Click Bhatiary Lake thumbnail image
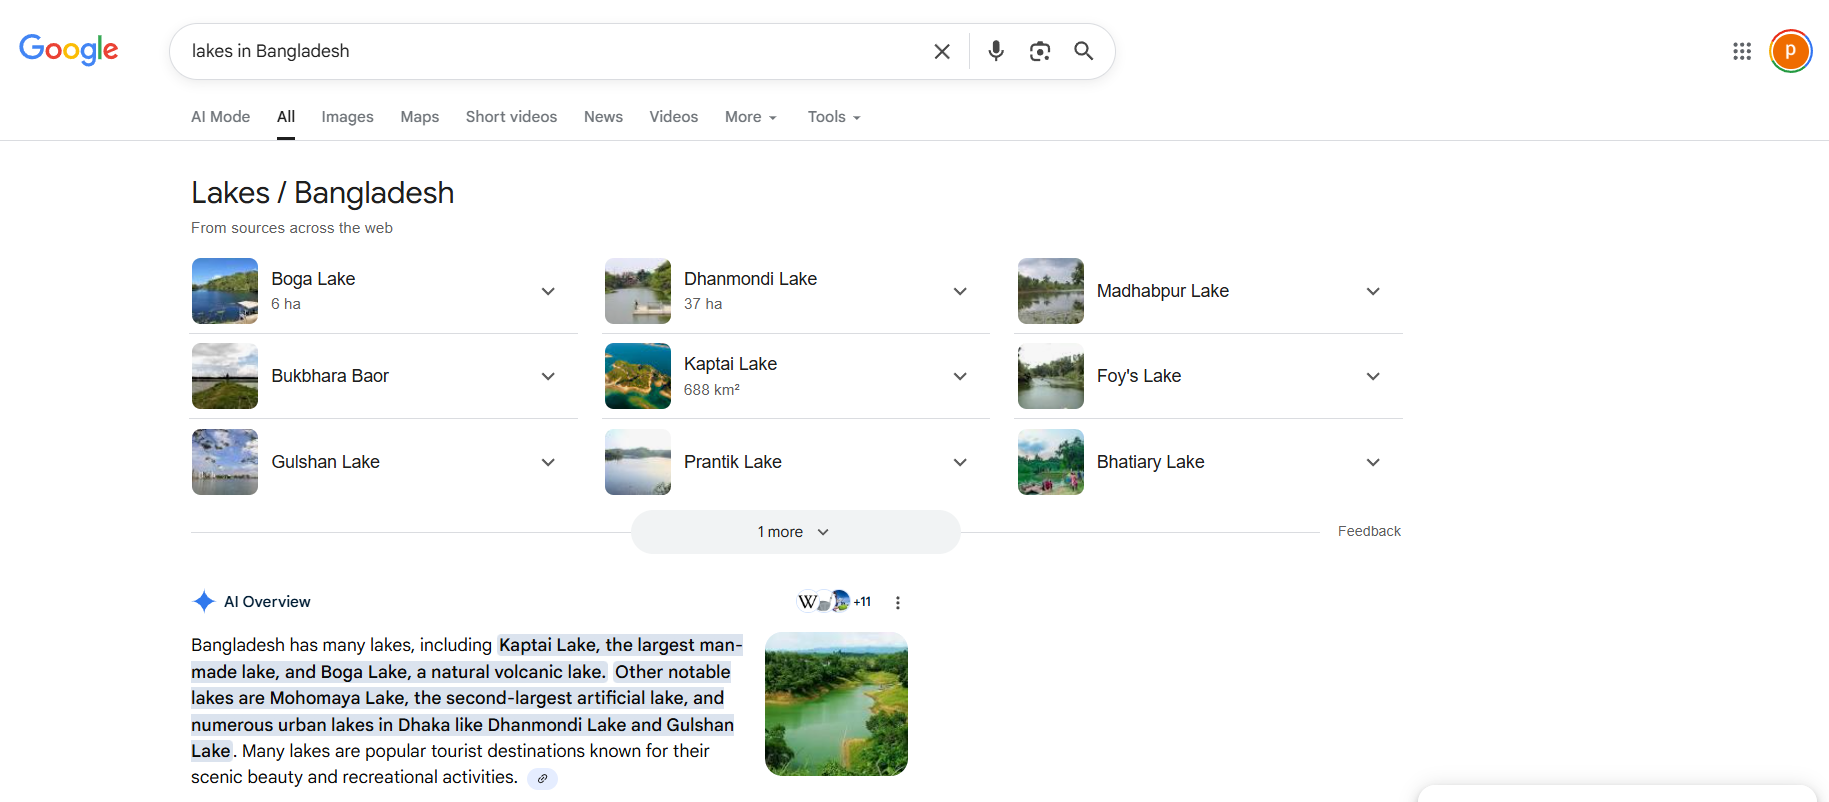1829x802 pixels. [x=1051, y=462]
